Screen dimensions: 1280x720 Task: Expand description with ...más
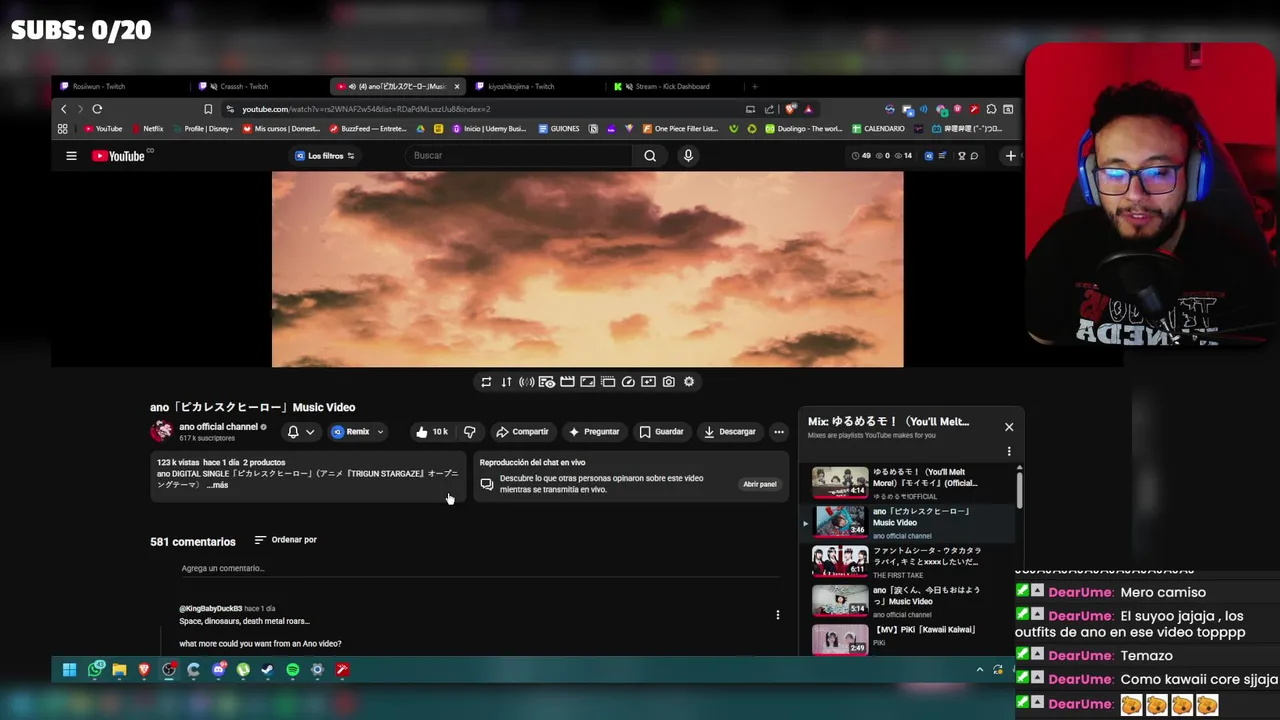pos(218,485)
